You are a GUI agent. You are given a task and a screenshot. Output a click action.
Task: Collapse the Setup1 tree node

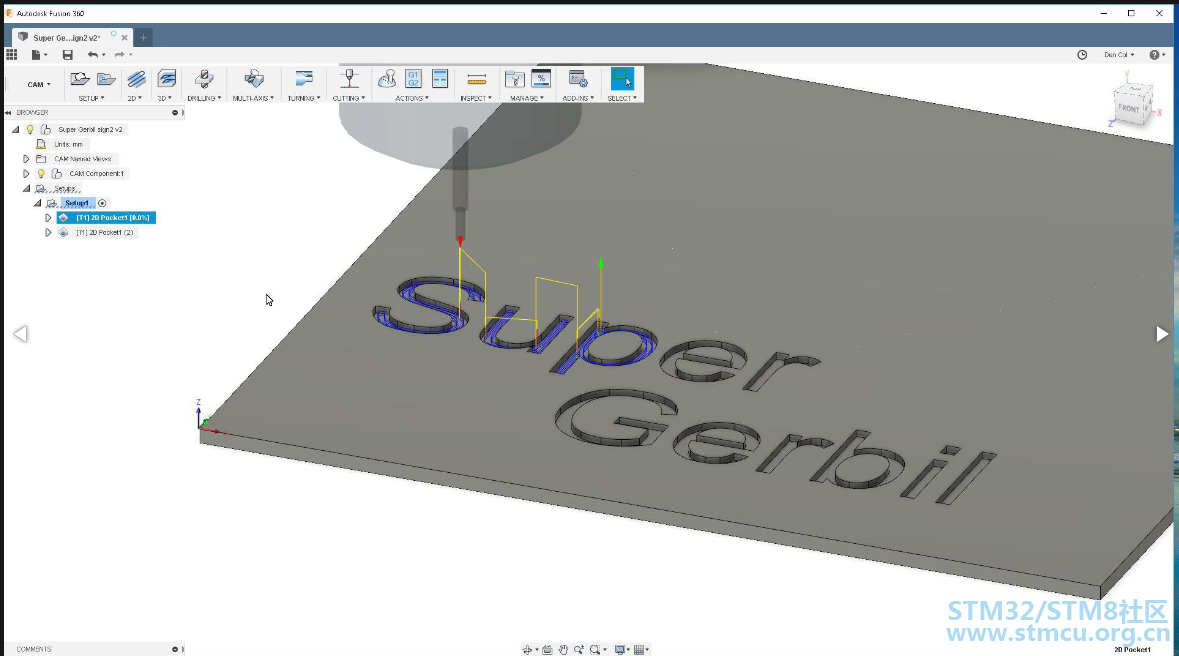tap(38, 203)
